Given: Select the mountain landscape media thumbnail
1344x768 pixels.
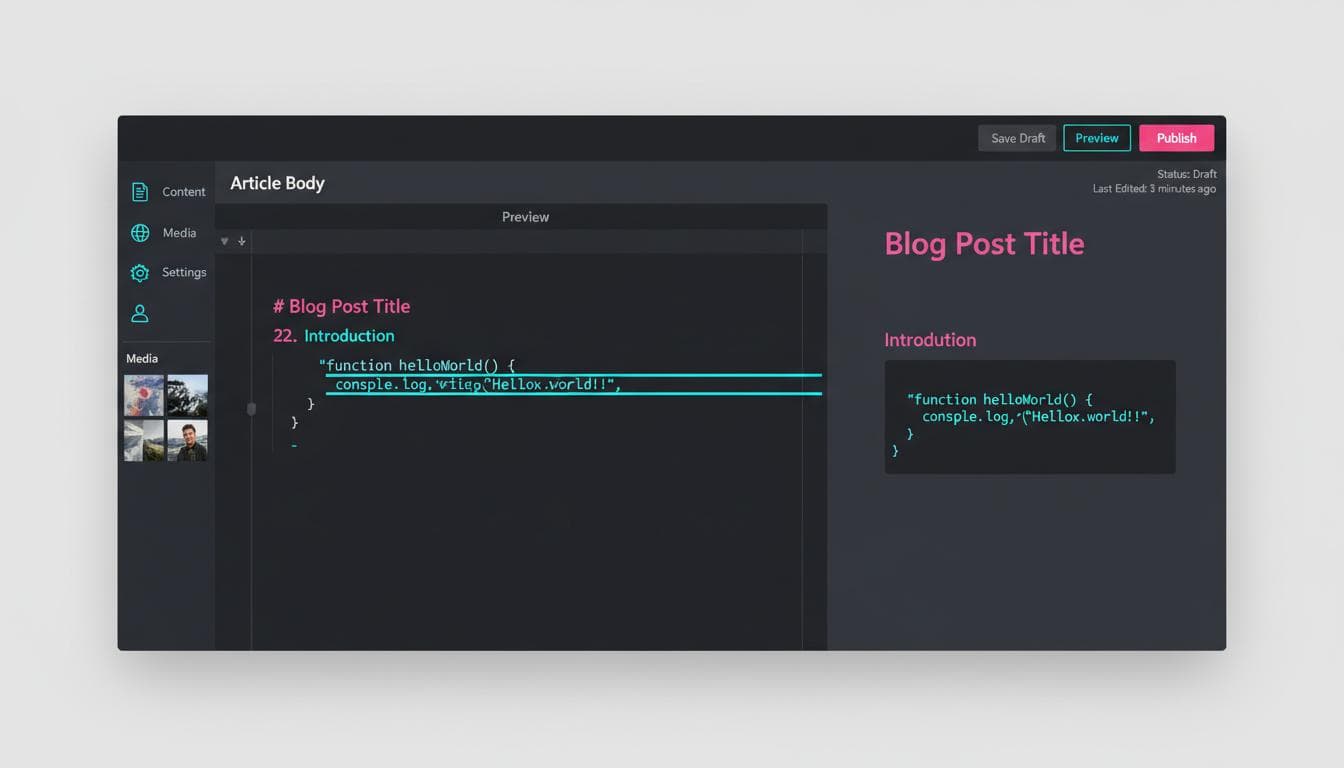Looking at the screenshot, I should coord(144,440).
